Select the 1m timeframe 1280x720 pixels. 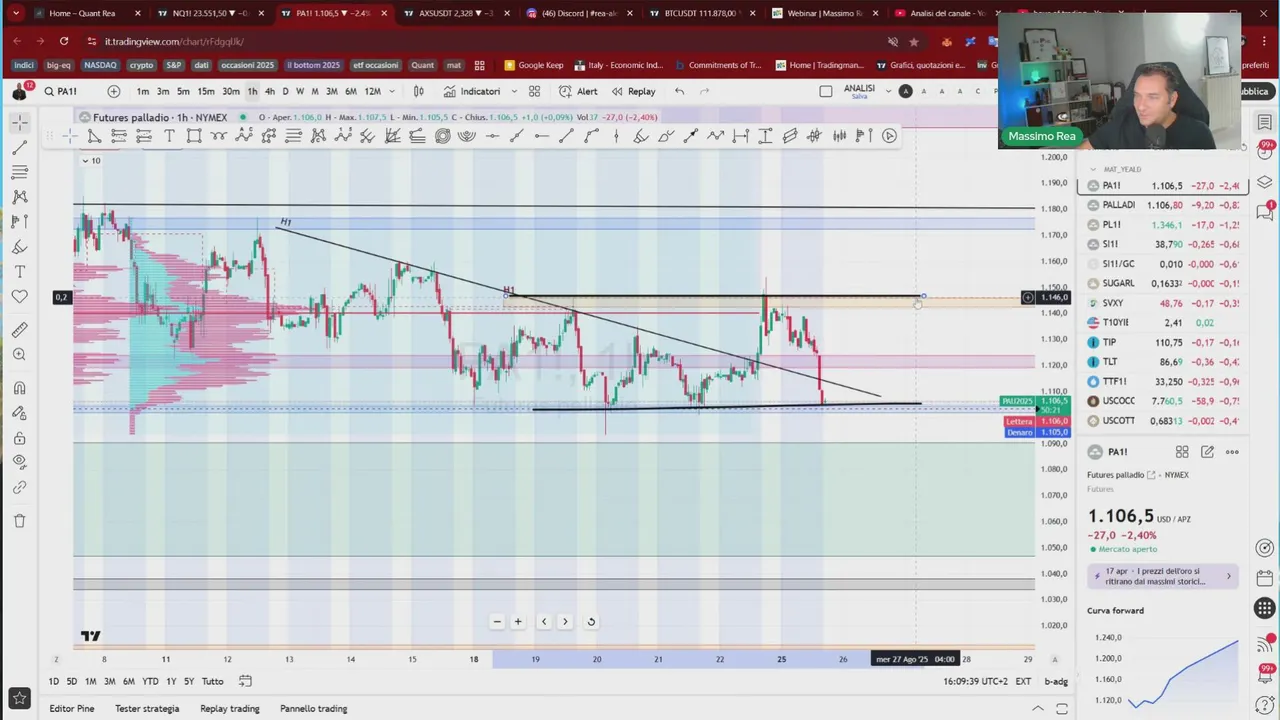(143, 91)
